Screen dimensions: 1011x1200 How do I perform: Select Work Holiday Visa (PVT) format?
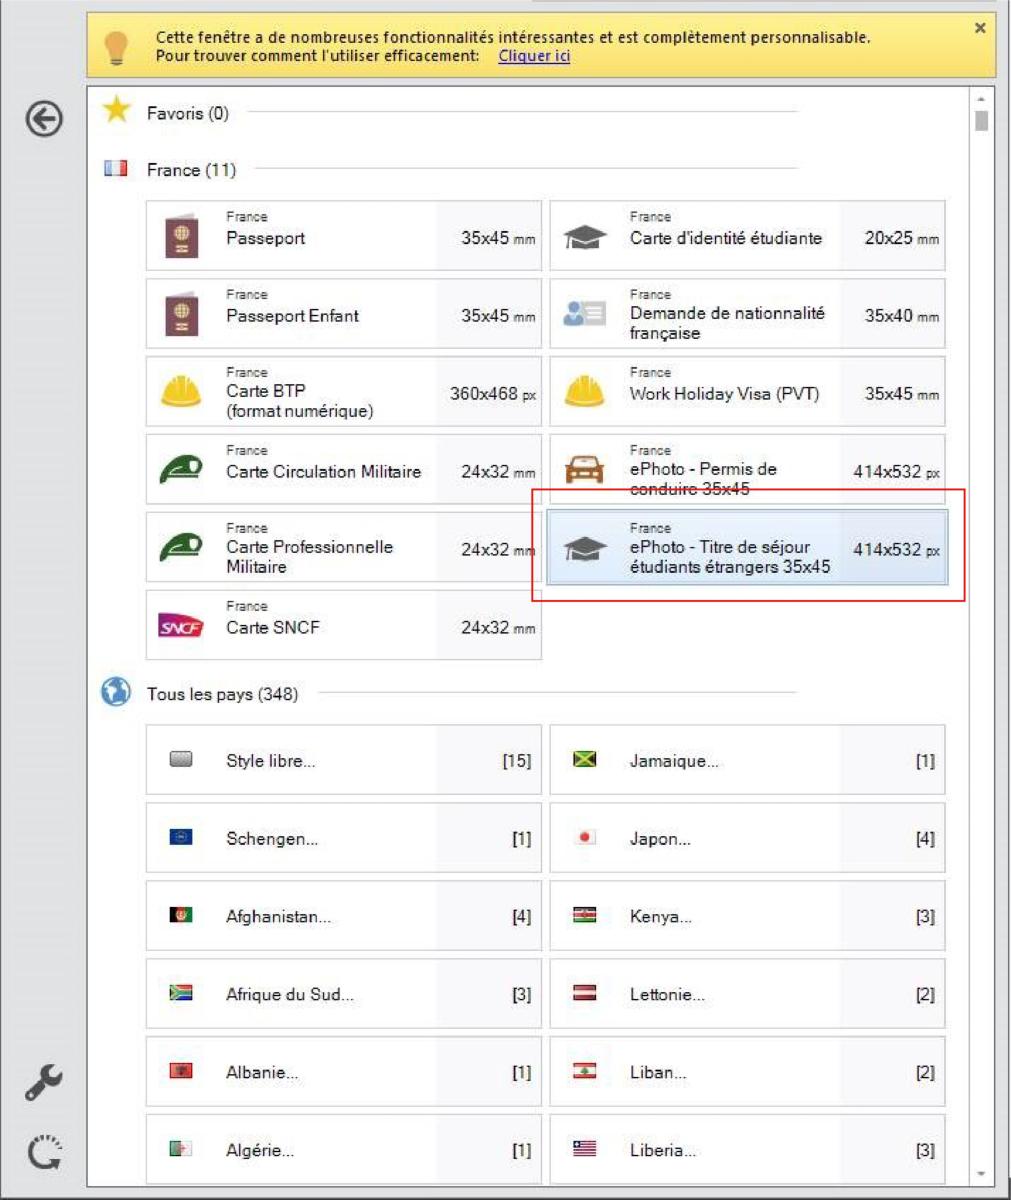746,392
